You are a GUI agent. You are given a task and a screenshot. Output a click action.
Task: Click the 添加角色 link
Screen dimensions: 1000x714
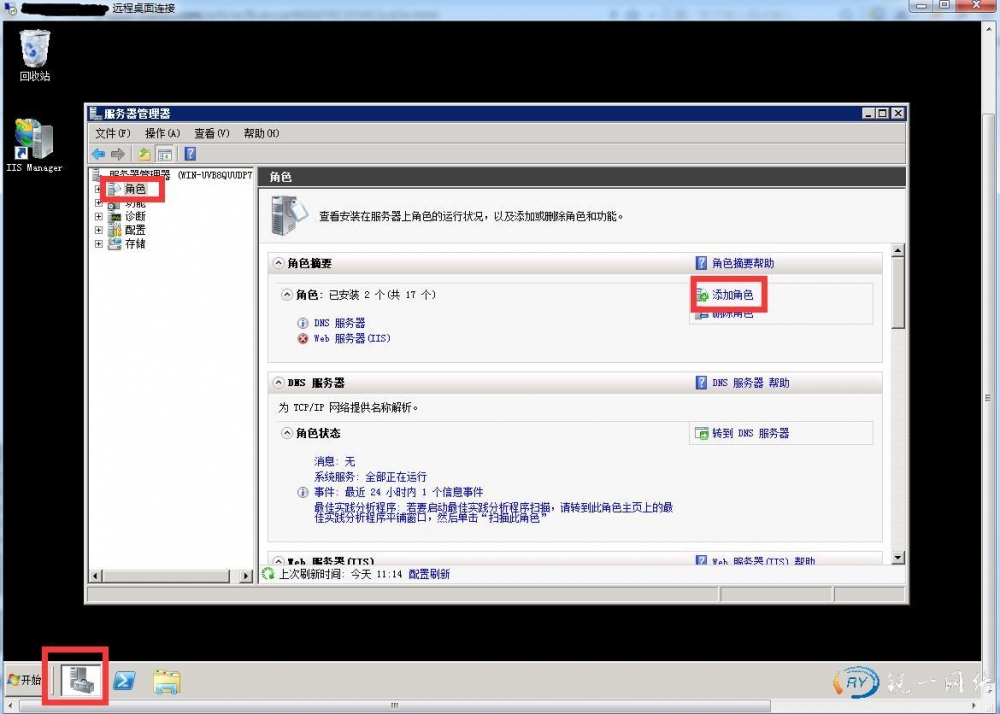(732, 296)
